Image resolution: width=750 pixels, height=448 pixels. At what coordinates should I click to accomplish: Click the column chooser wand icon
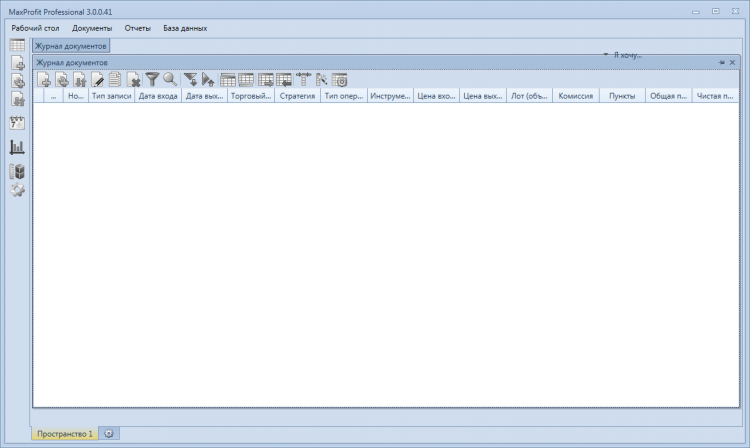[x=321, y=80]
